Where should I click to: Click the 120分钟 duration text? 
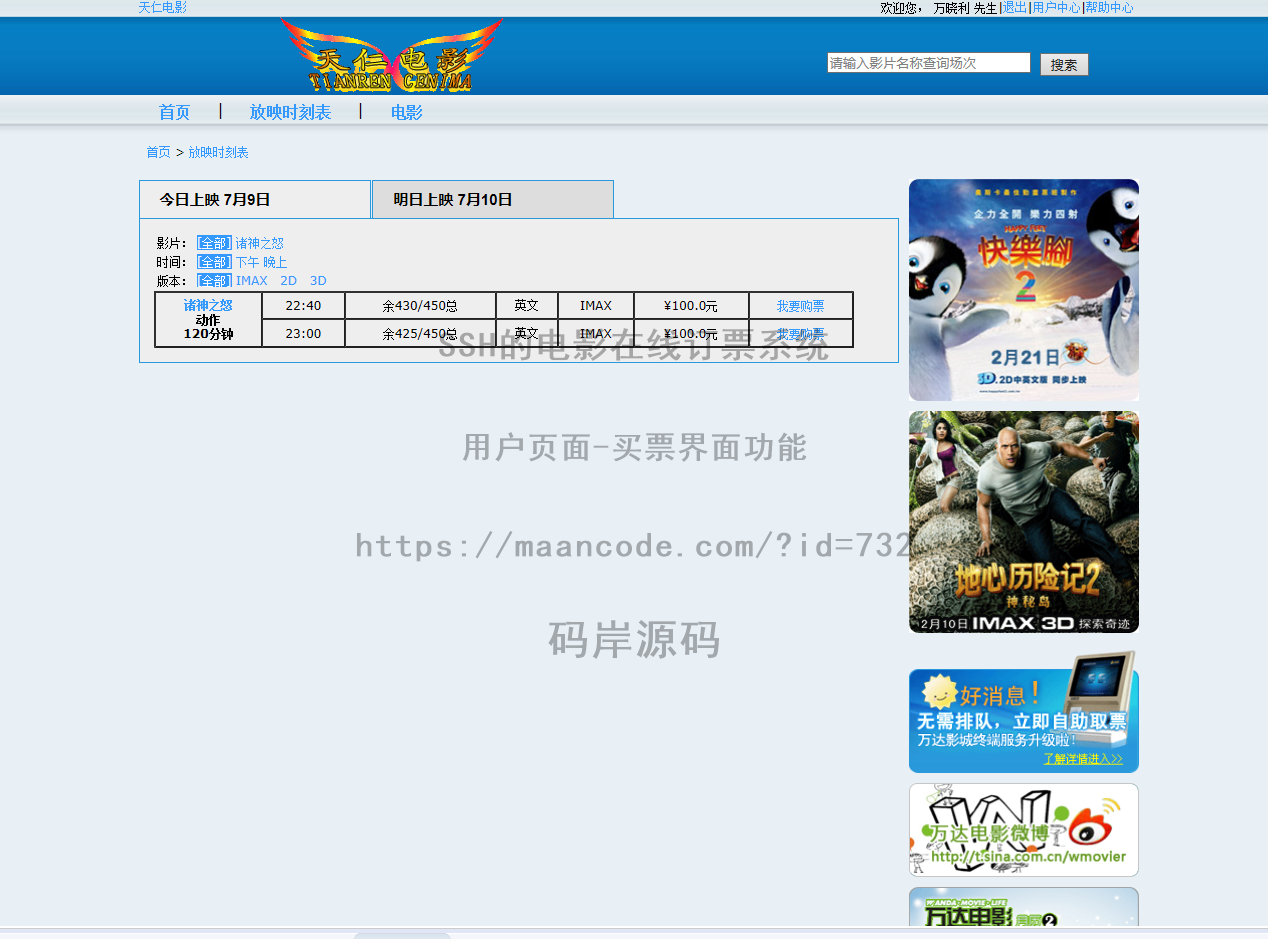click(x=208, y=334)
